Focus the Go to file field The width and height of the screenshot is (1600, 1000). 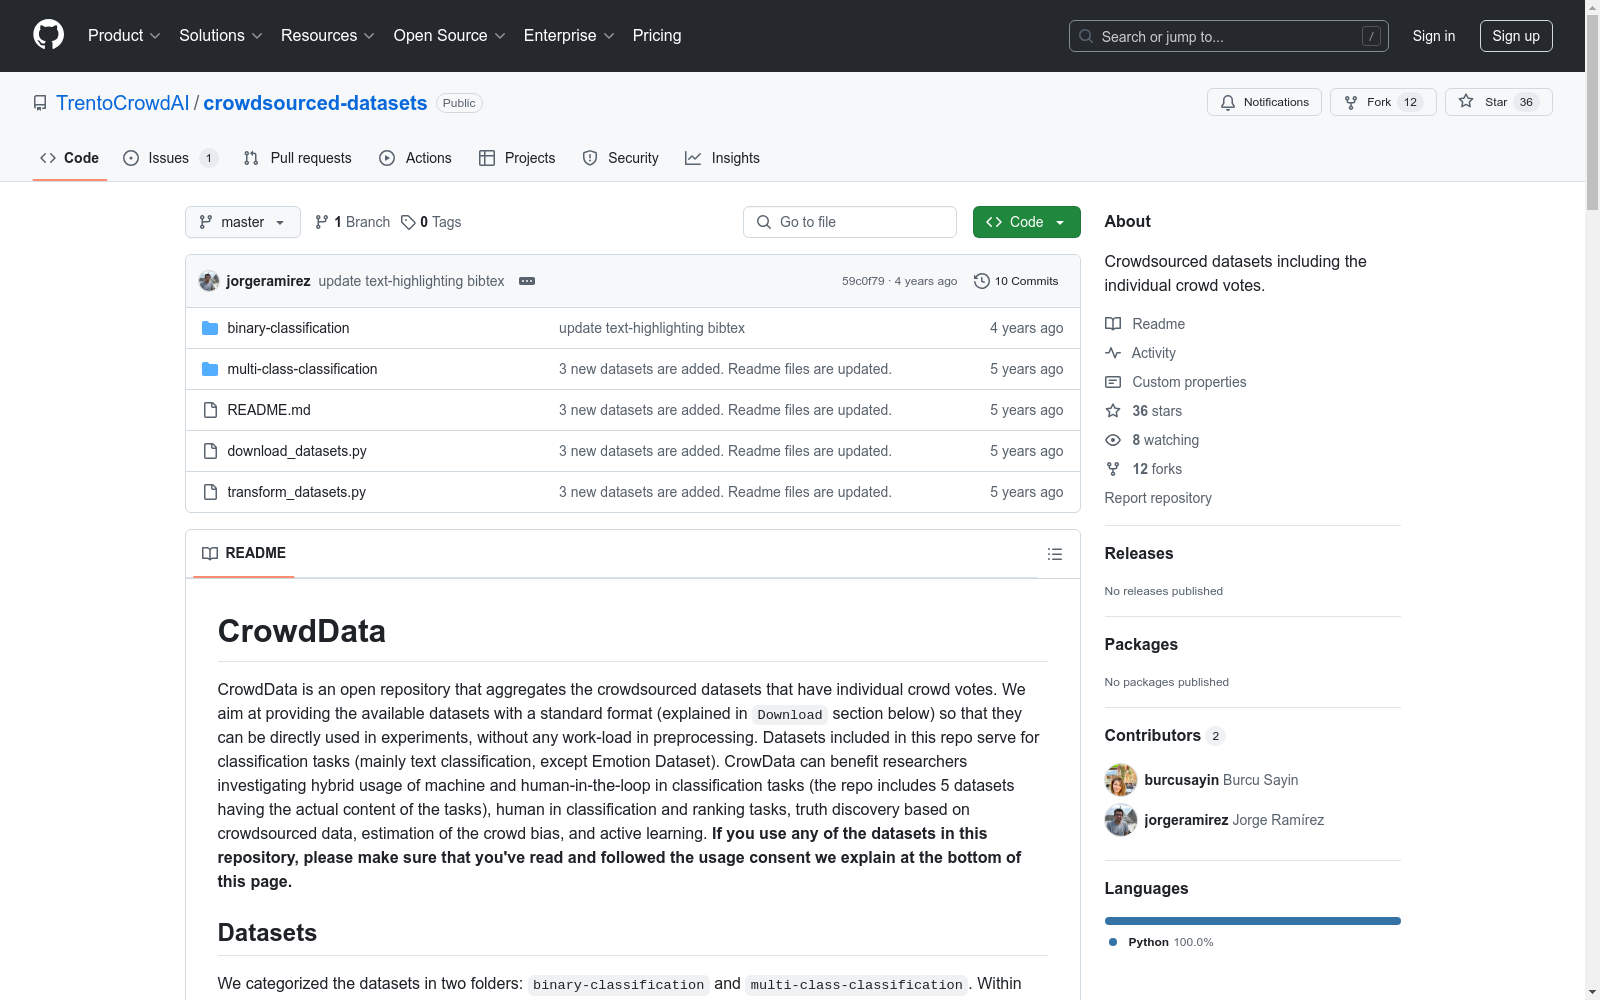point(850,222)
